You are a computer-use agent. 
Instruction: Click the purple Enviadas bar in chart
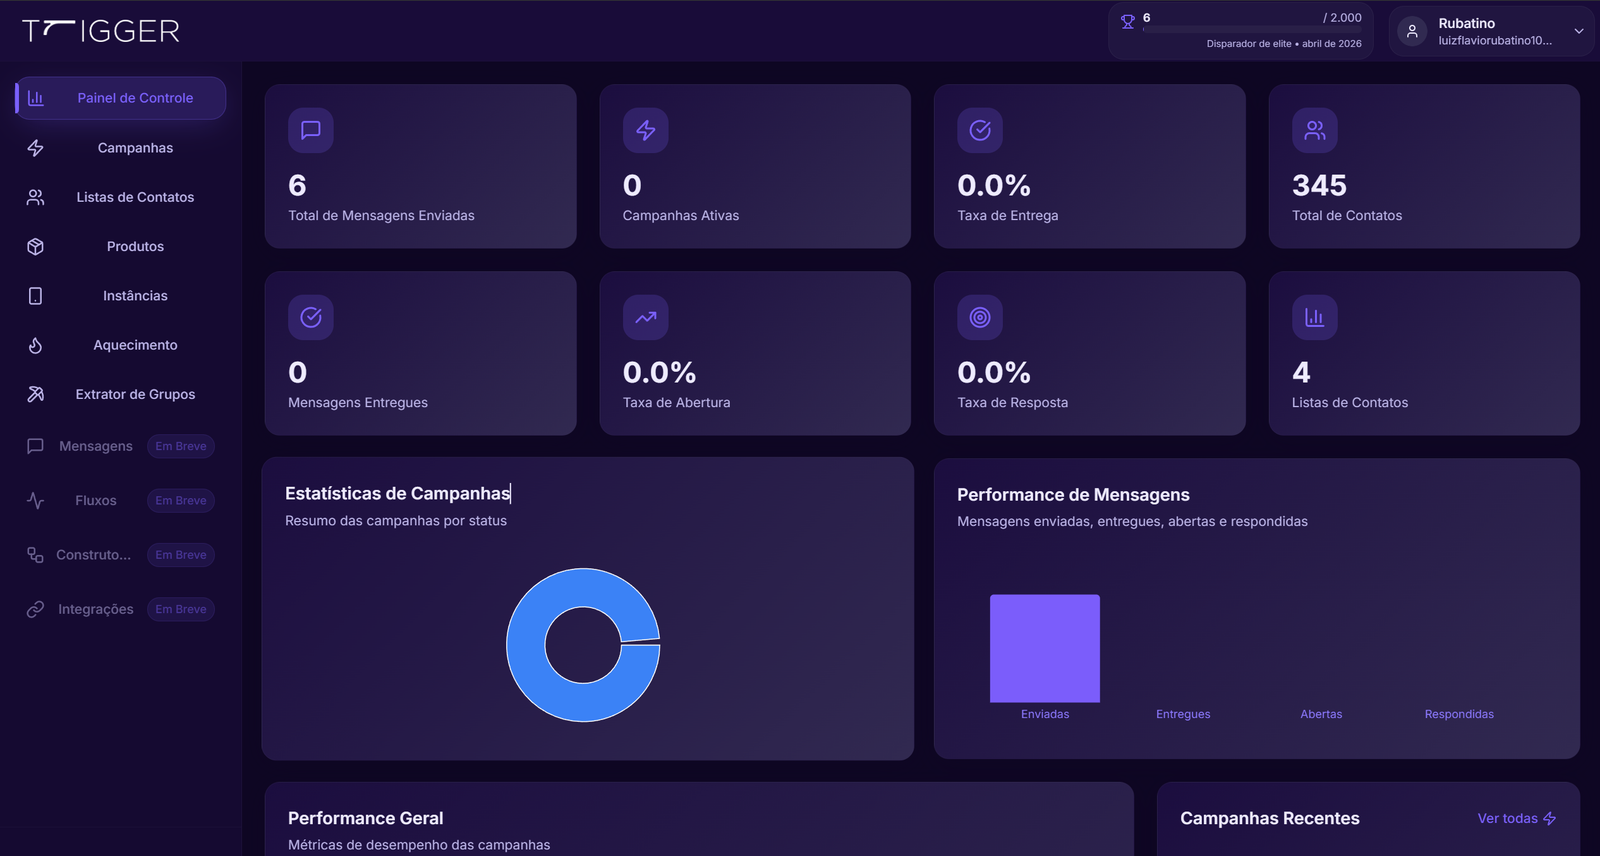pos(1045,648)
